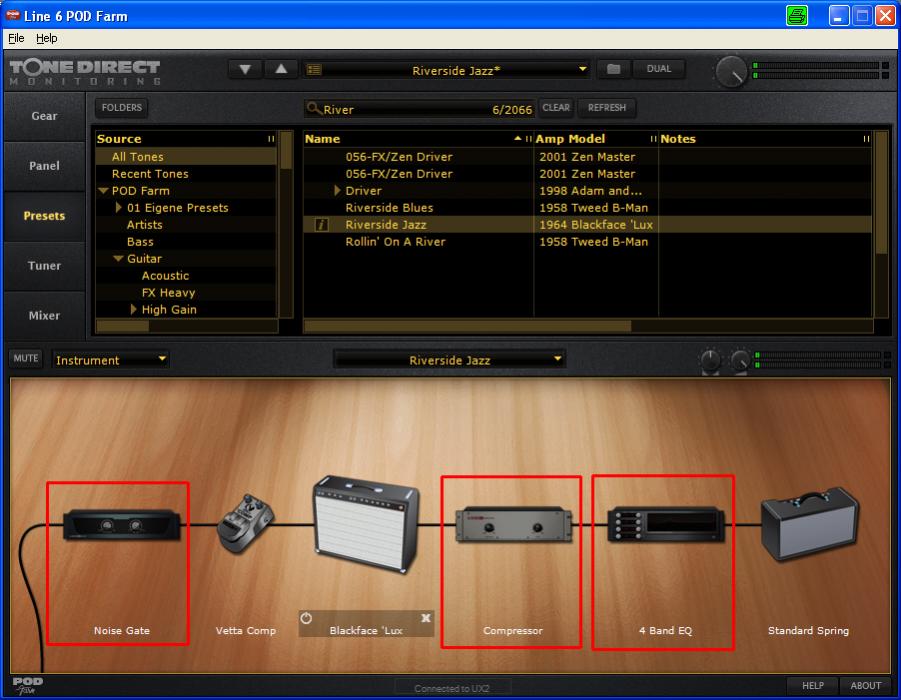The height and width of the screenshot is (700, 901).
Task: Select the Standard Spring reverb unit
Action: tap(810, 524)
